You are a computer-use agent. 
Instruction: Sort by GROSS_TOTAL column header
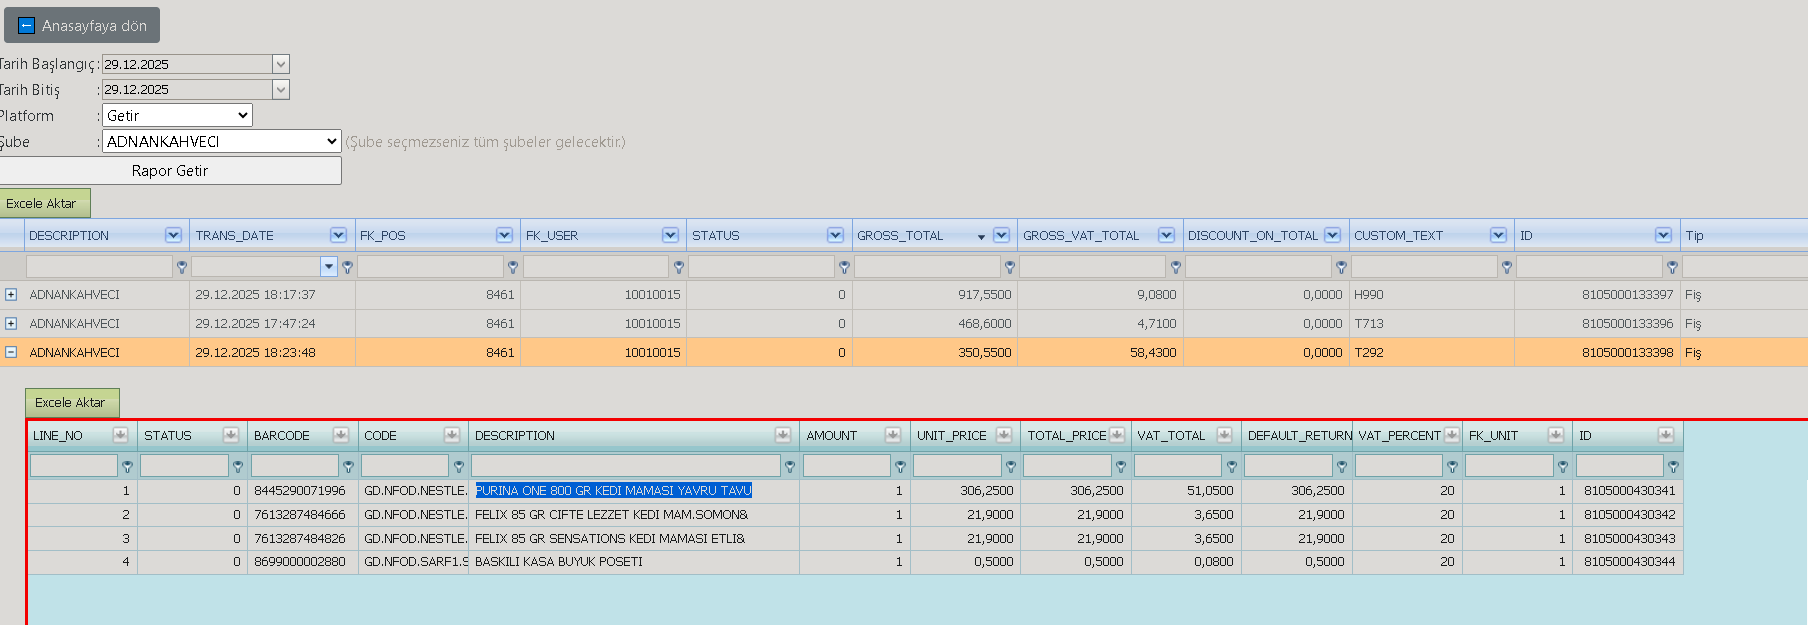coord(900,235)
